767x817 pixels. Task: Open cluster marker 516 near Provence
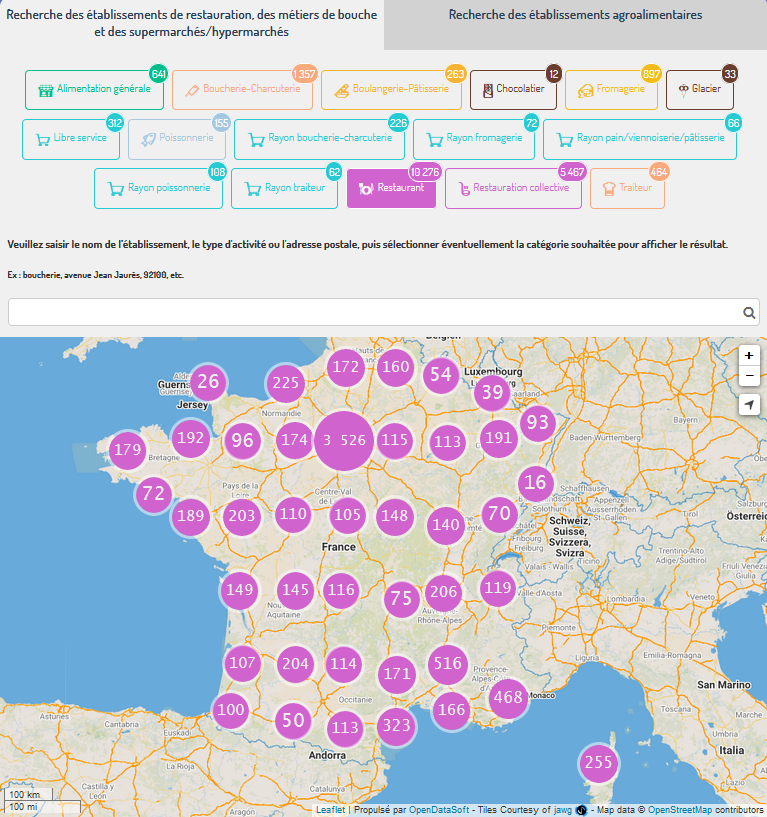448,663
